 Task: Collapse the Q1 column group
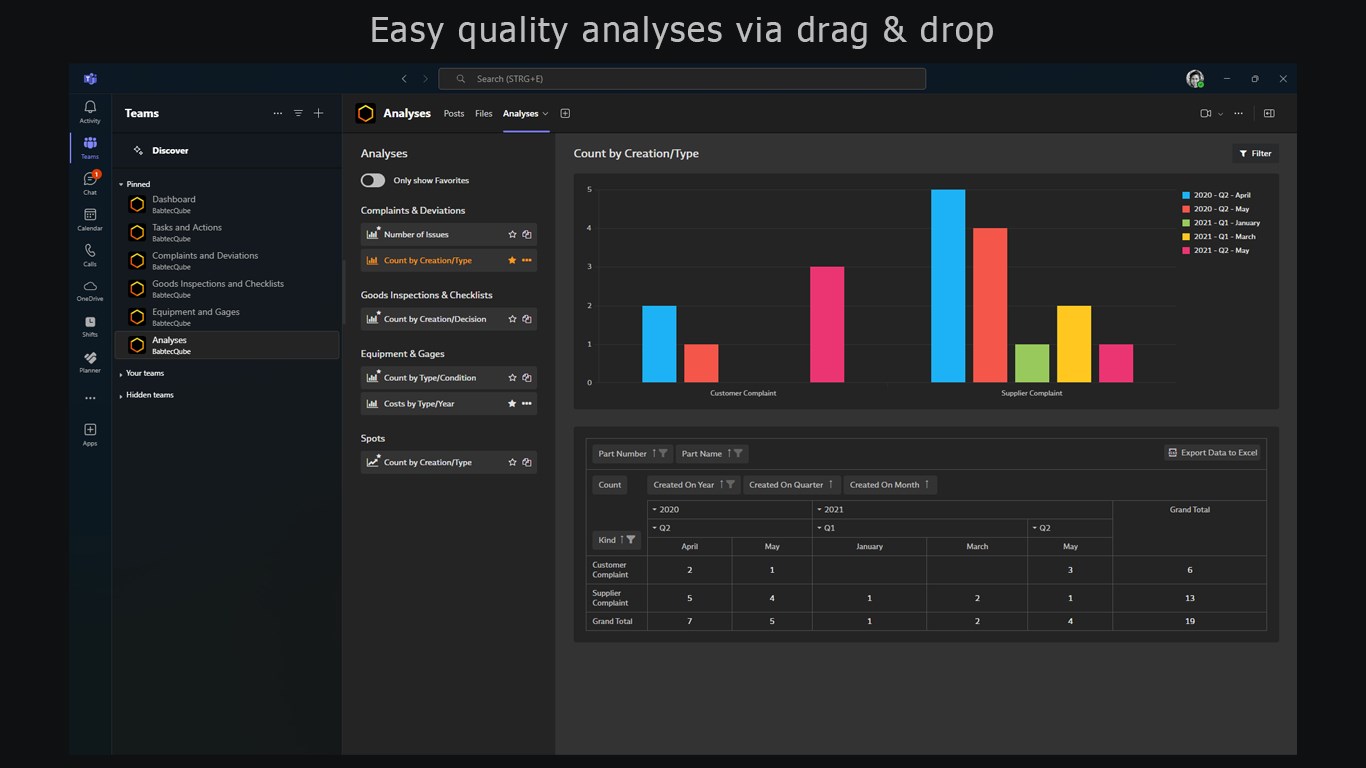pyautogui.click(x=820, y=528)
